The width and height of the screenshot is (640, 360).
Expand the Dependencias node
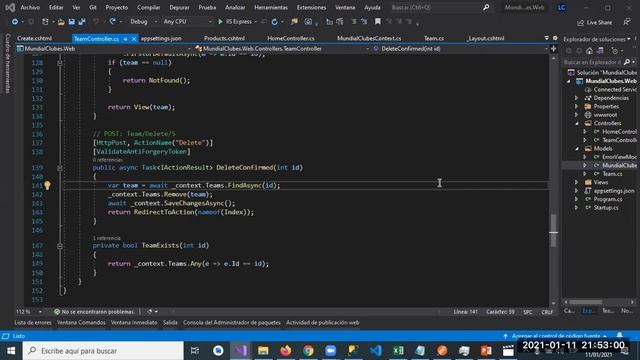click(577, 98)
